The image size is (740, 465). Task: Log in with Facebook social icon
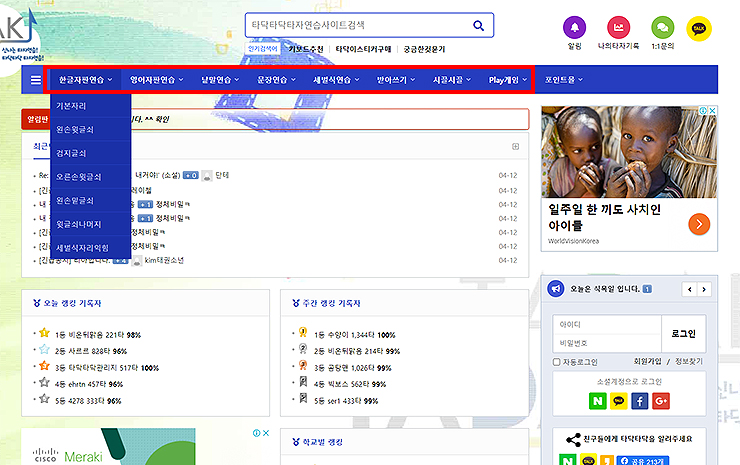tap(639, 401)
